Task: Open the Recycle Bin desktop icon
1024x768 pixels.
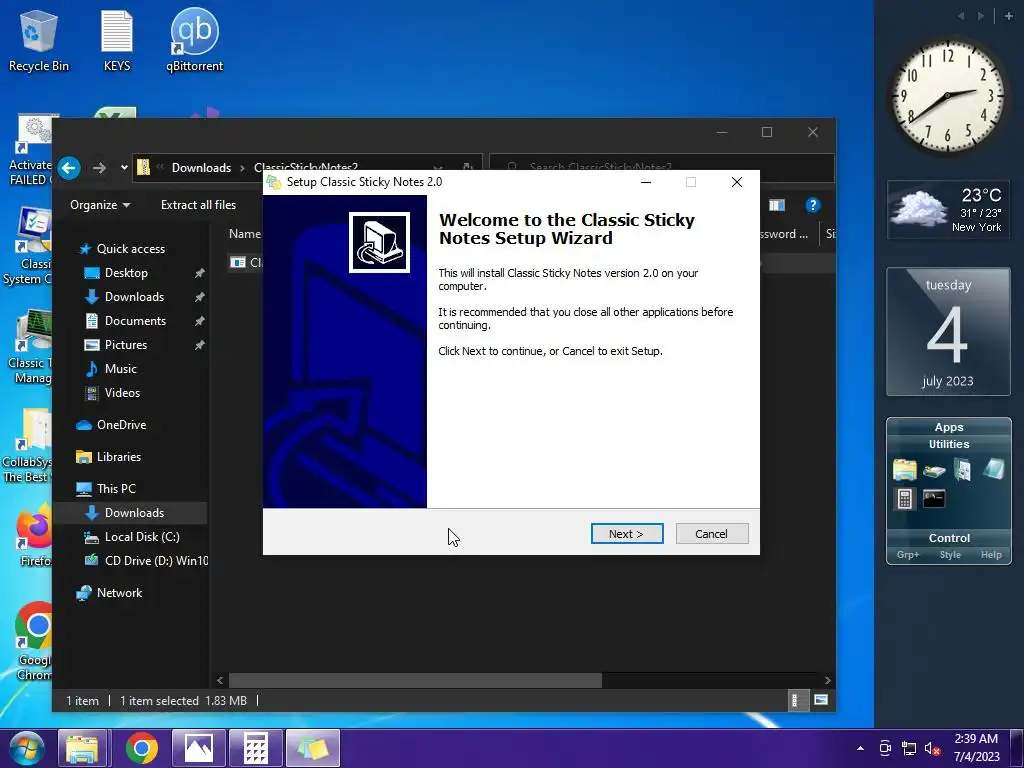Action: (x=39, y=41)
